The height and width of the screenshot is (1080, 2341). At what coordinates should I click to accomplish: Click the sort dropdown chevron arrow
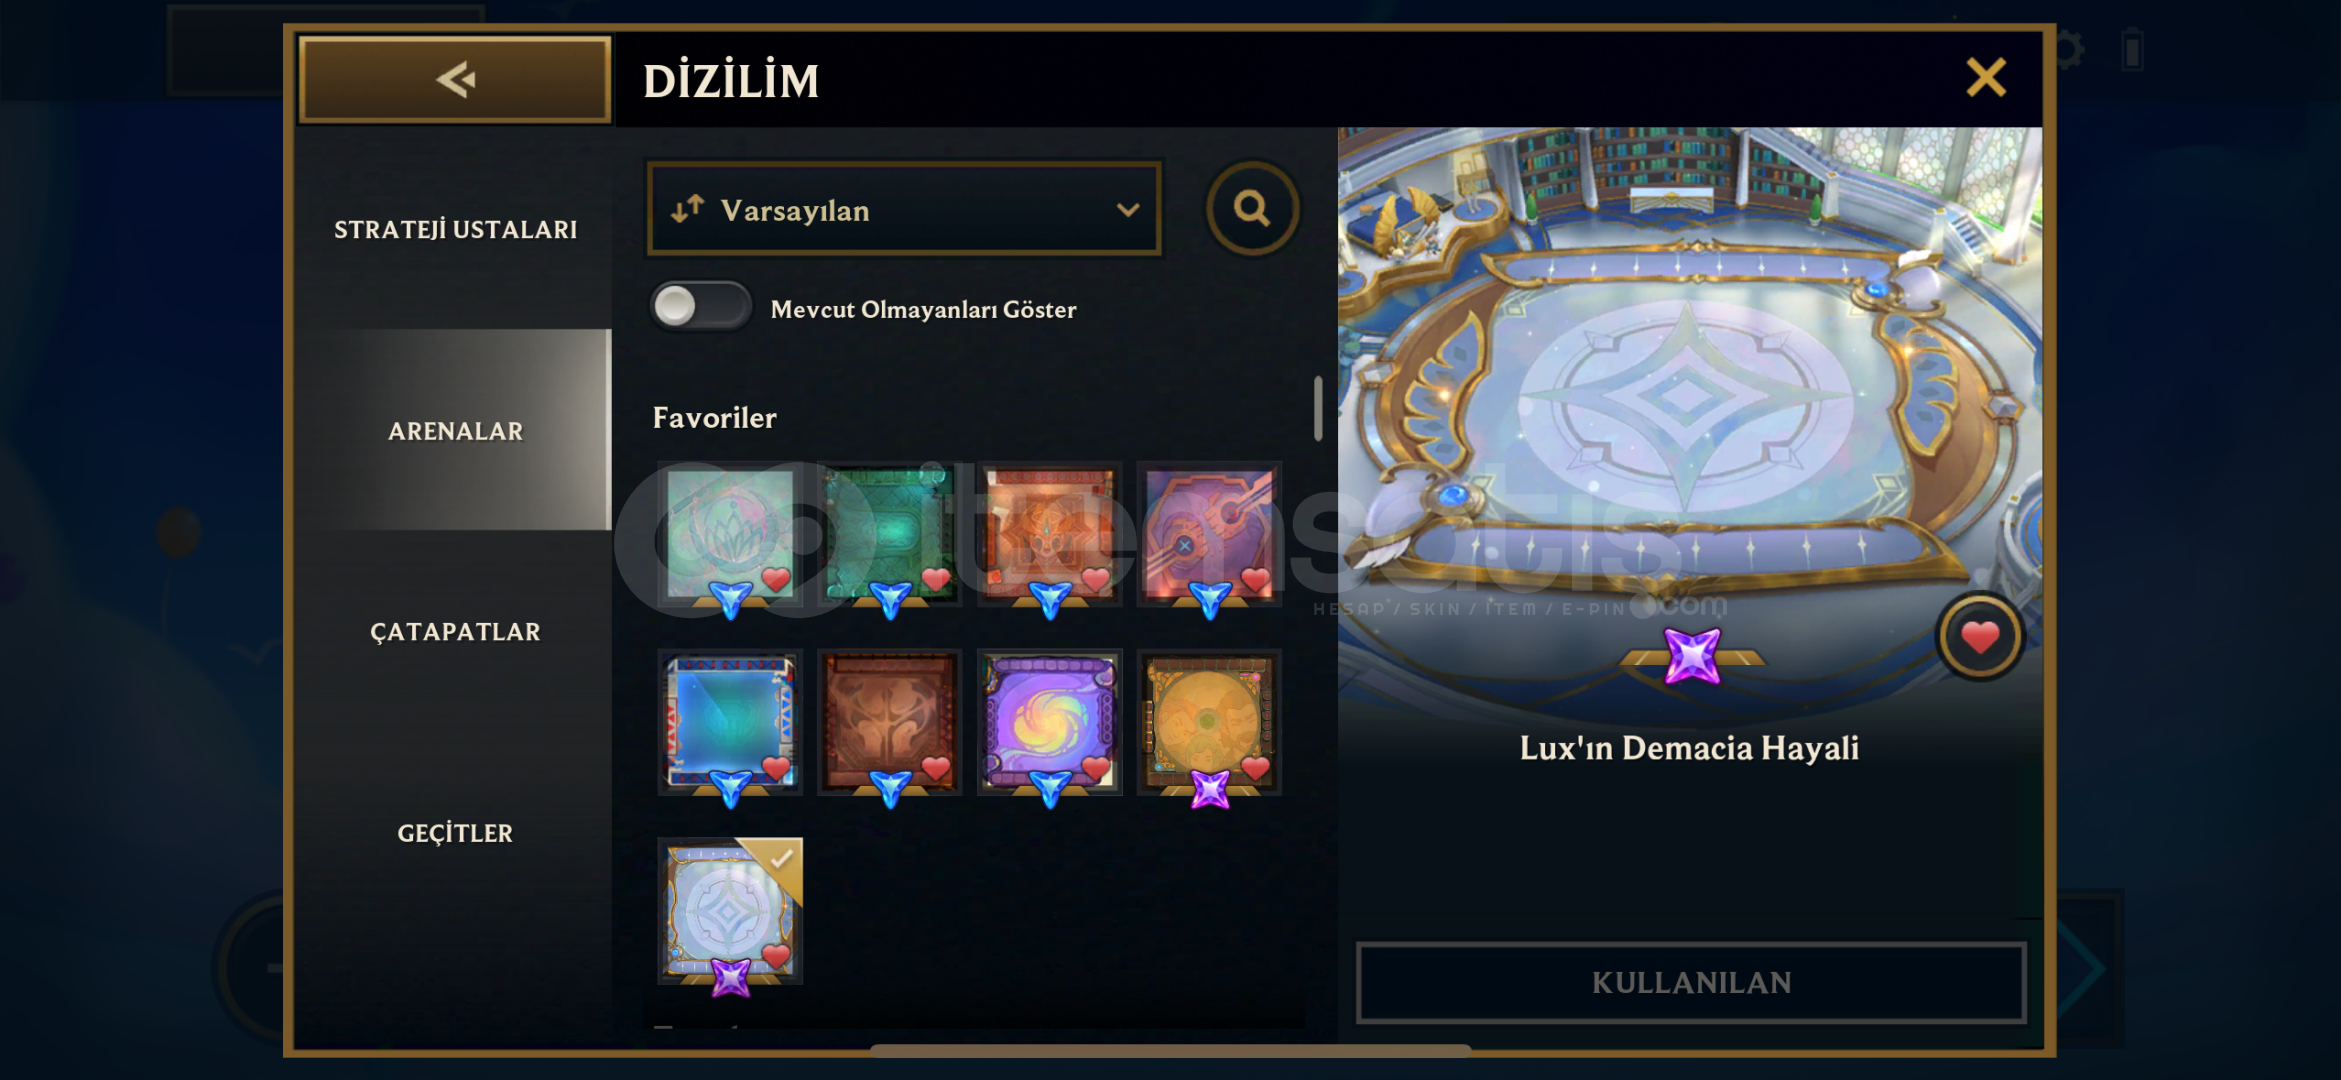tap(1128, 210)
